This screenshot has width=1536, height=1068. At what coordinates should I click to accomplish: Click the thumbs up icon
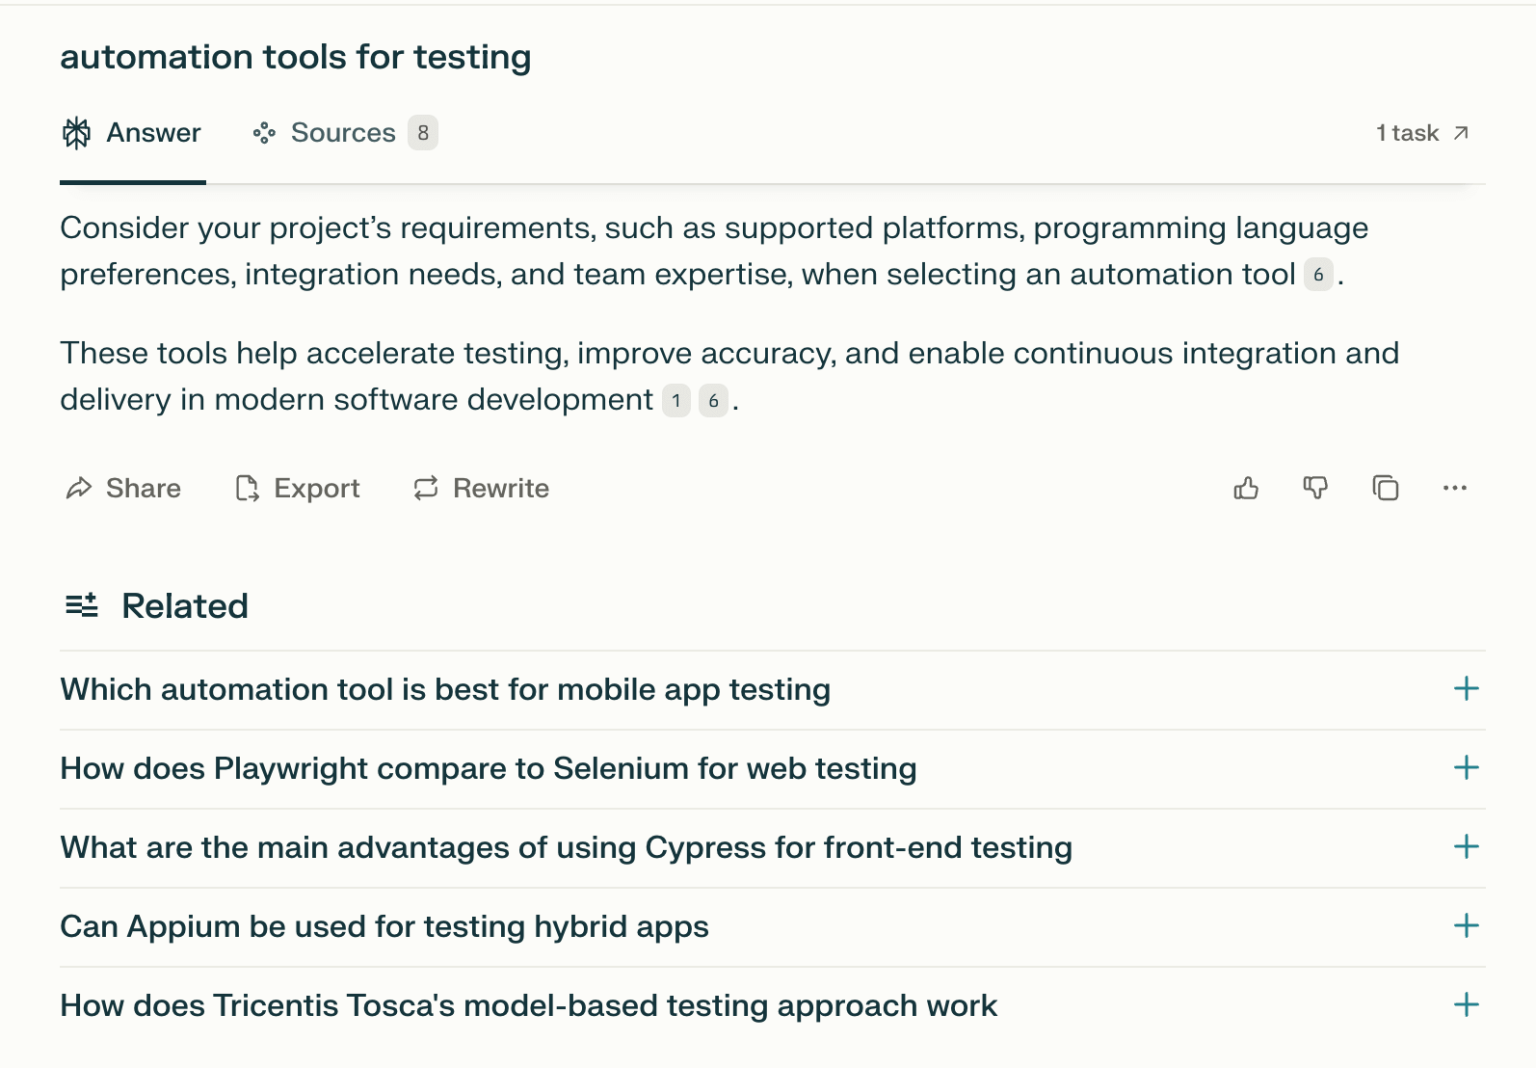(x=1246, y=488)
